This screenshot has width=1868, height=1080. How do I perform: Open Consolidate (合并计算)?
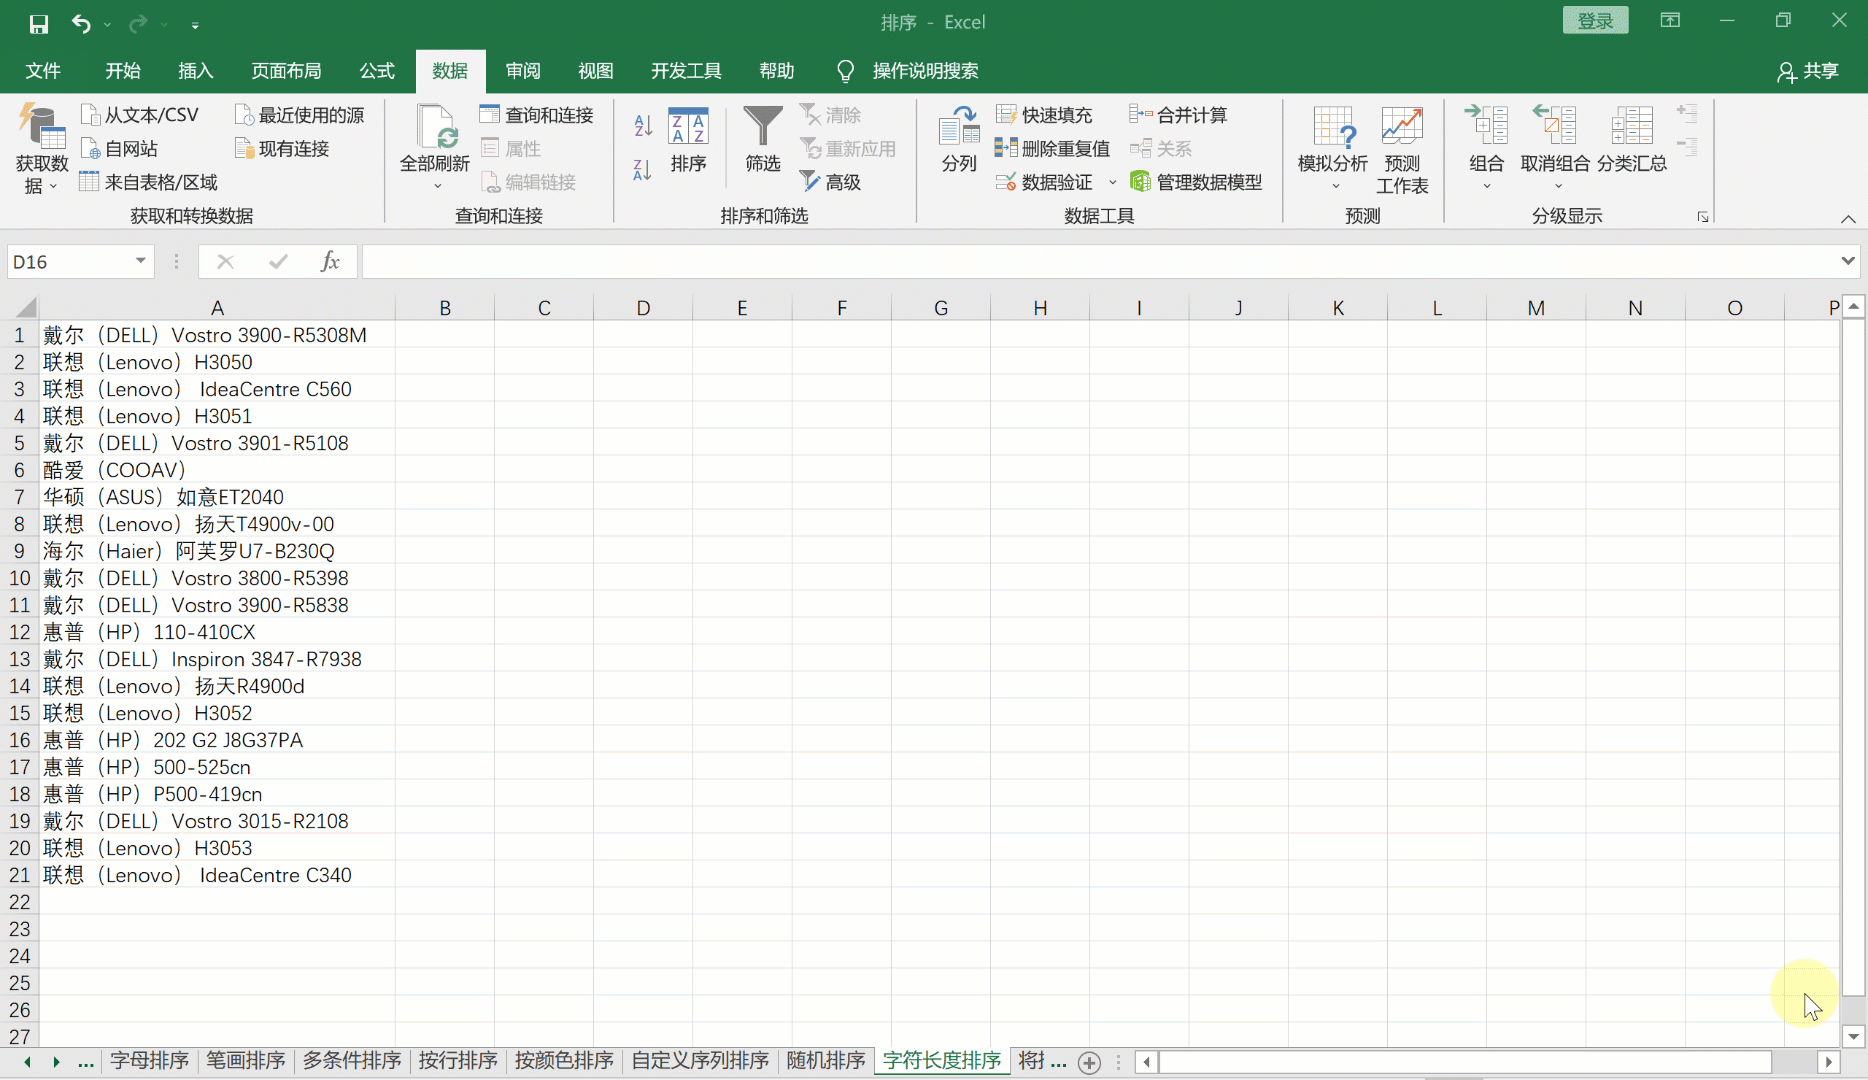[x=1178, y=115]
